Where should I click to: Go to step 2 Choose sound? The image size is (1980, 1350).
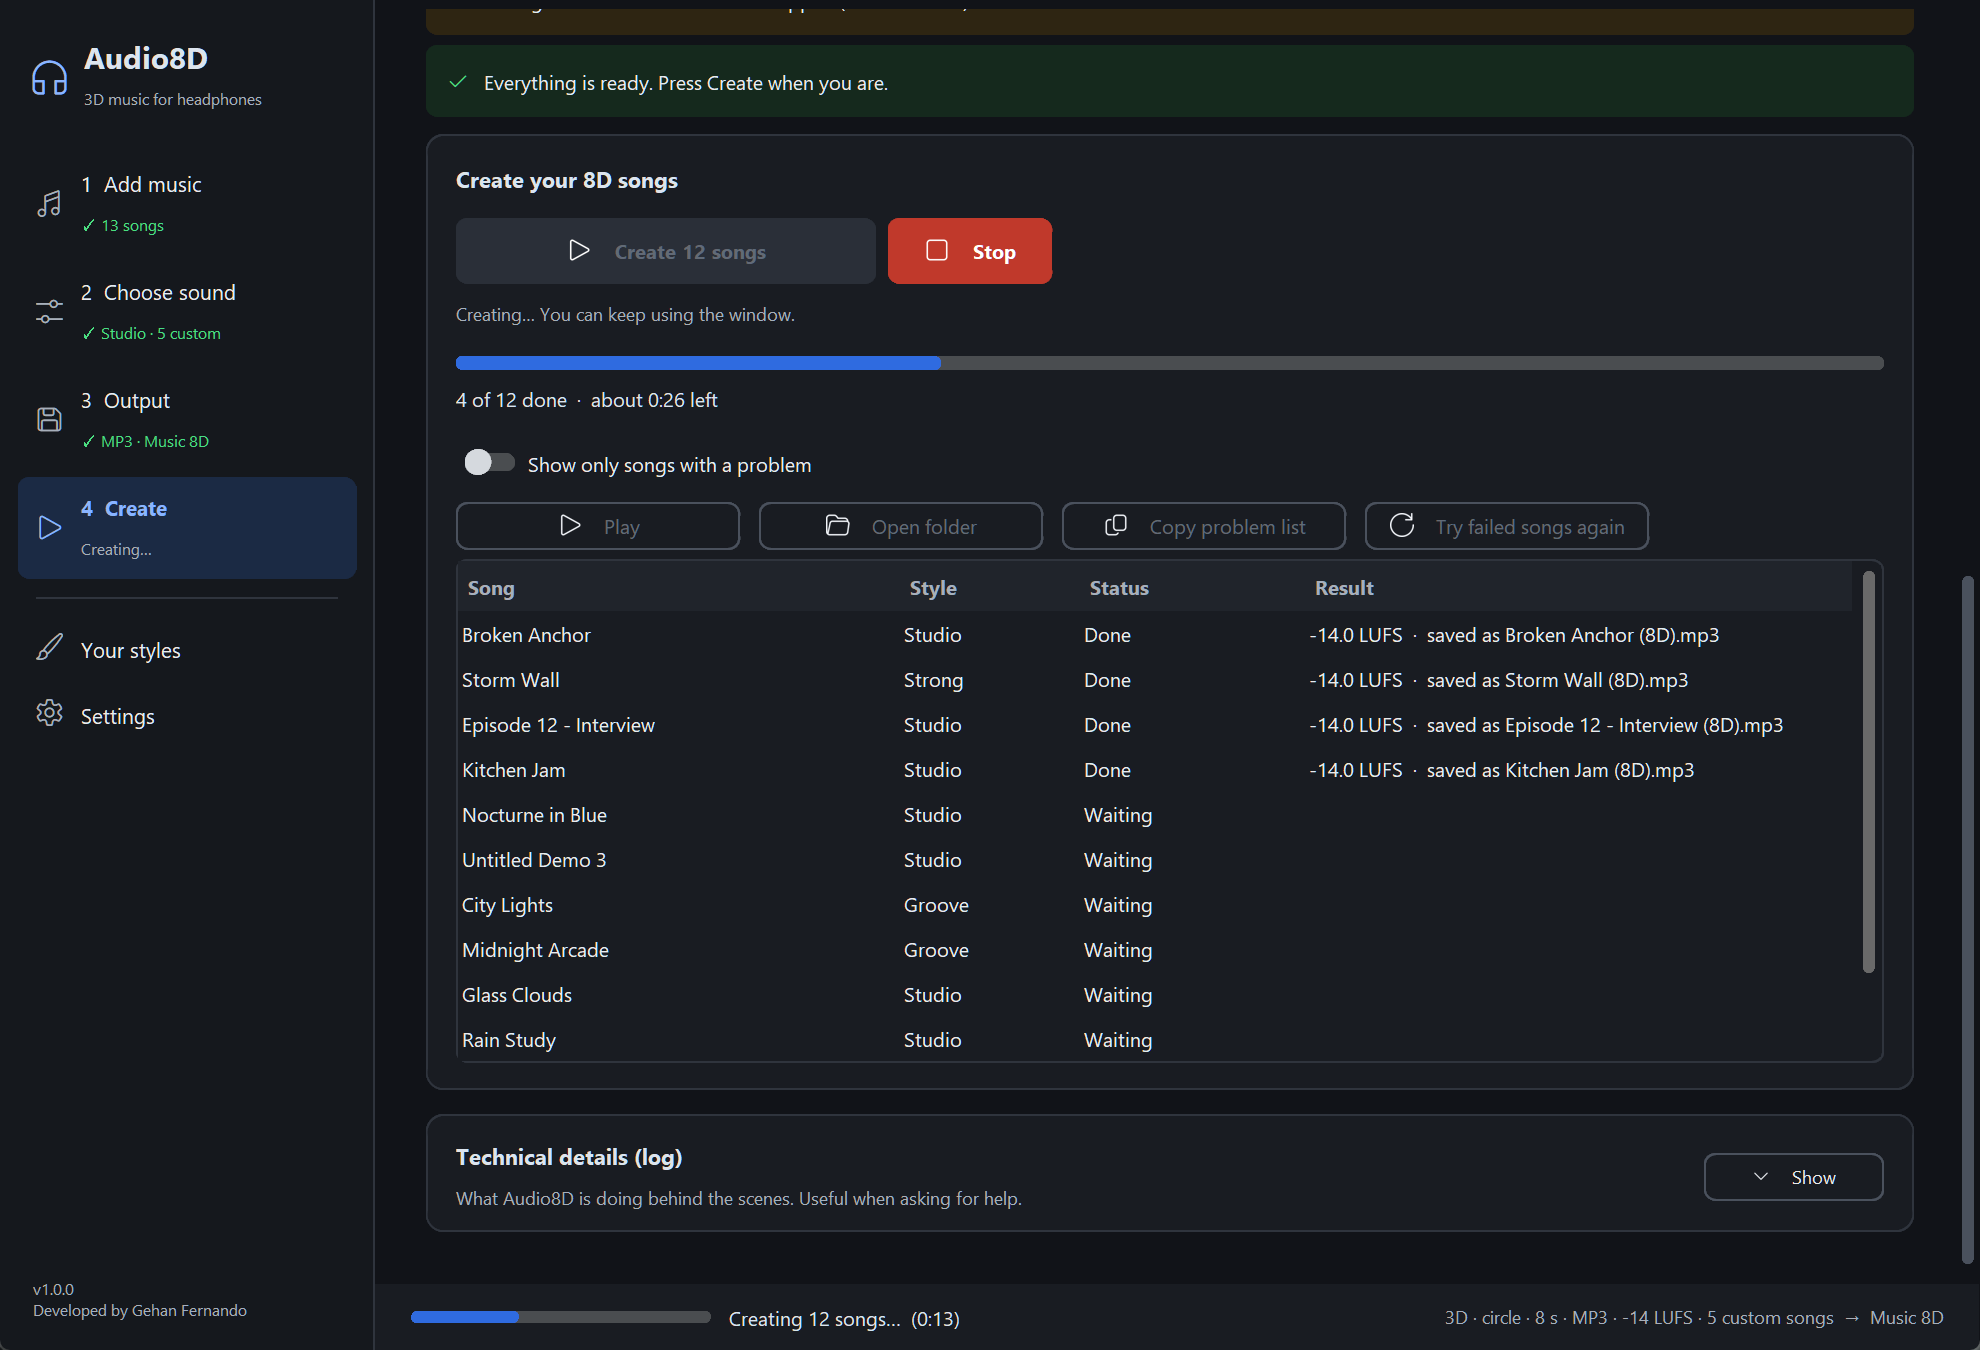pos(187,311)
